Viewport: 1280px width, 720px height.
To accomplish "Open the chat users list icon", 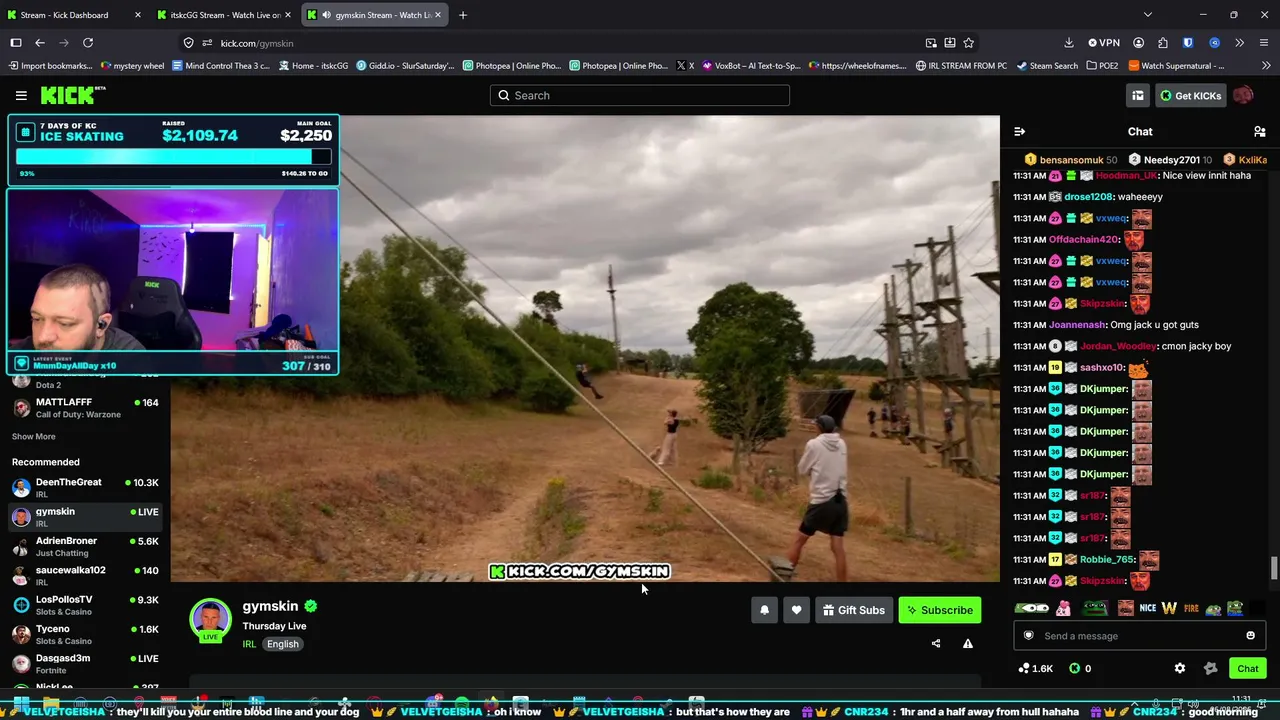I will [x=1259, y=131].
